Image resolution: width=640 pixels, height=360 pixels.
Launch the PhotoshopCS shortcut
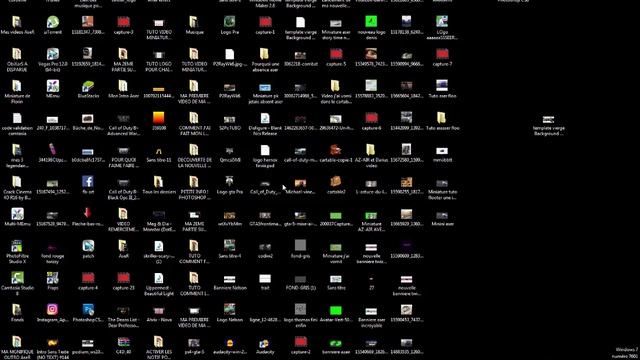click(88, 310)
